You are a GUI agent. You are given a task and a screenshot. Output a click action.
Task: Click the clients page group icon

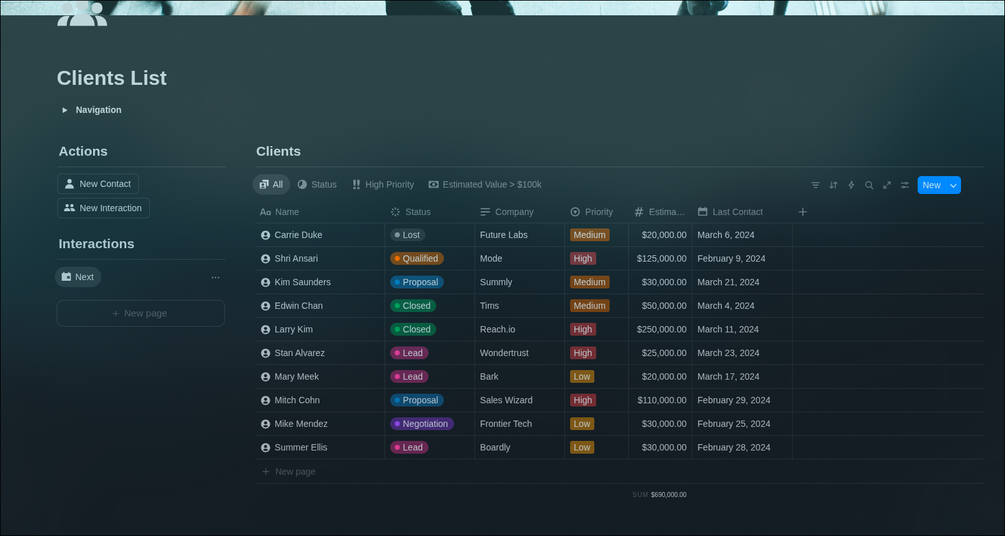tap(82, 13)
